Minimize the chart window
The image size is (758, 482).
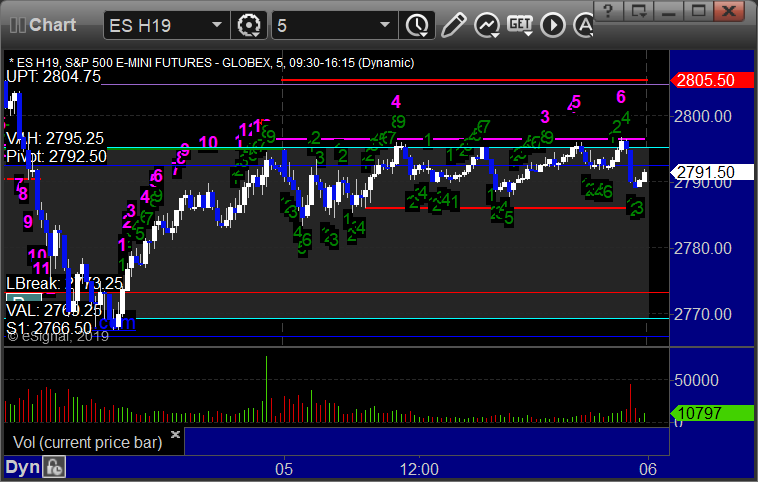(x=668, y=11)
